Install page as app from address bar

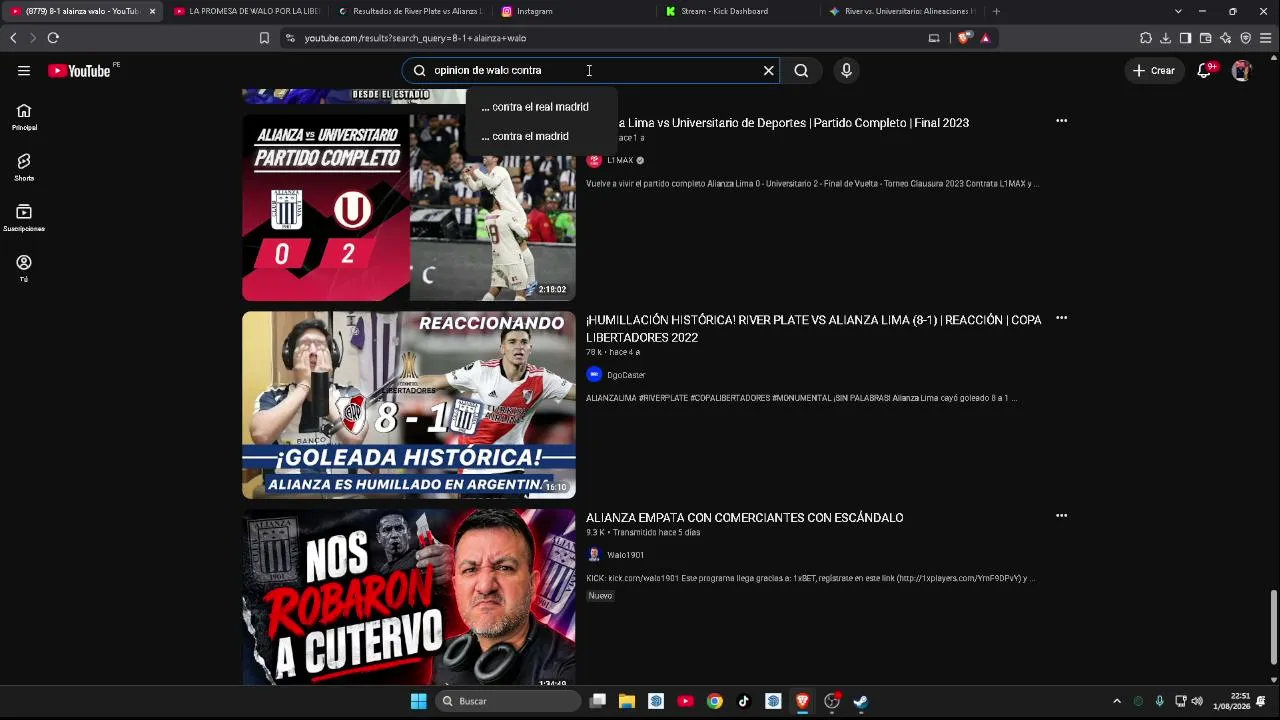point(934,38)
